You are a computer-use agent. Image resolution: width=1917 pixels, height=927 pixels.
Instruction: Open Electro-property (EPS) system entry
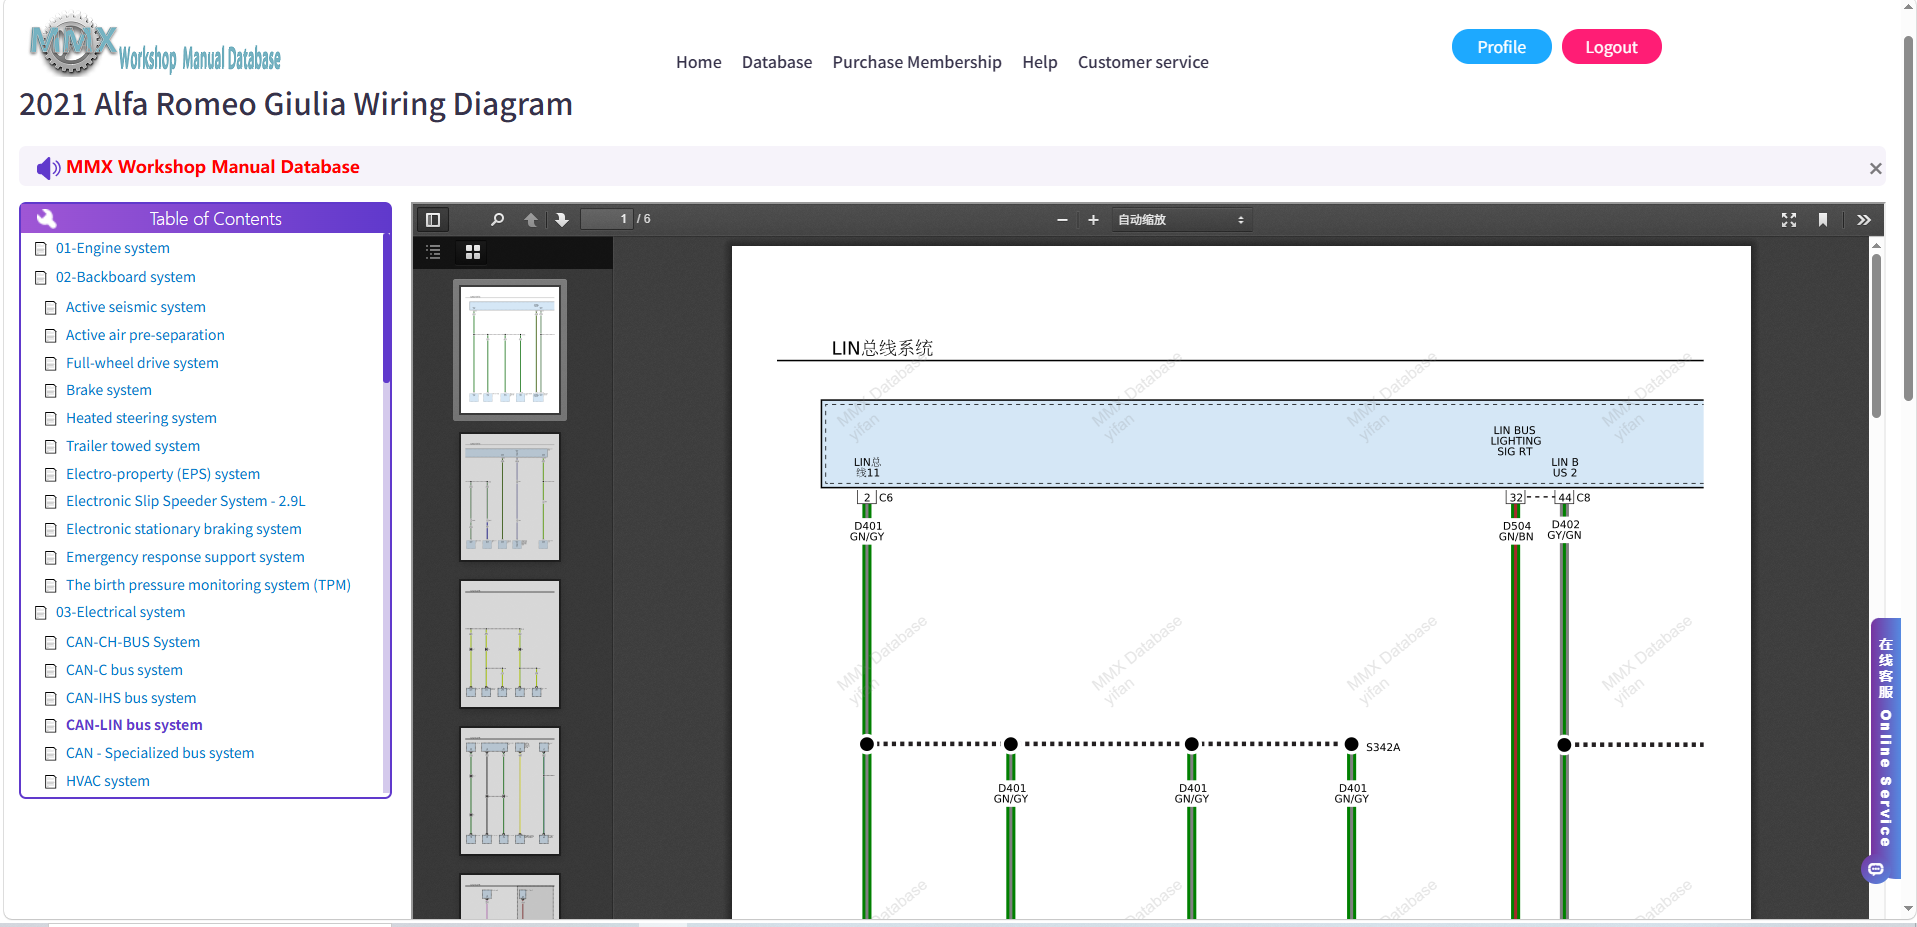pyautogui.click(x=163, y=475)
